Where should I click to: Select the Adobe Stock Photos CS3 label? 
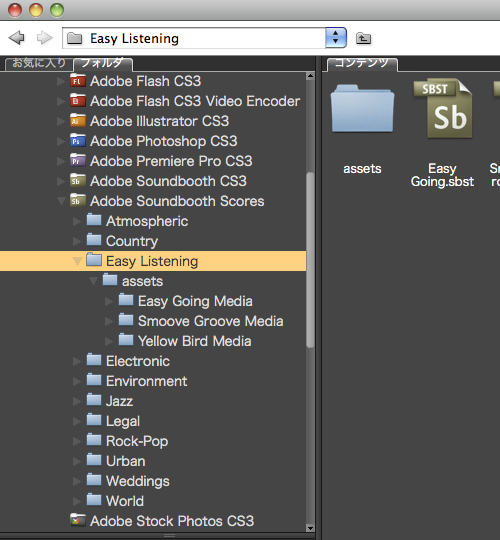tap(172, 521)
